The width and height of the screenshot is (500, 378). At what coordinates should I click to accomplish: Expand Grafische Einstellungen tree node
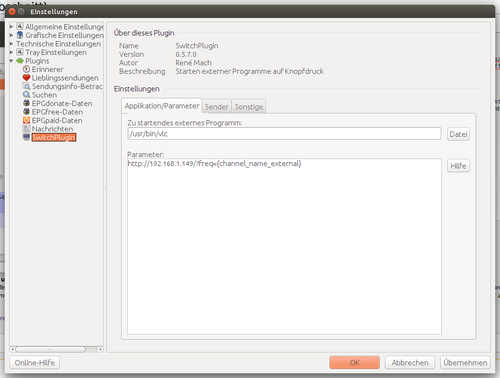coord(11,35)
